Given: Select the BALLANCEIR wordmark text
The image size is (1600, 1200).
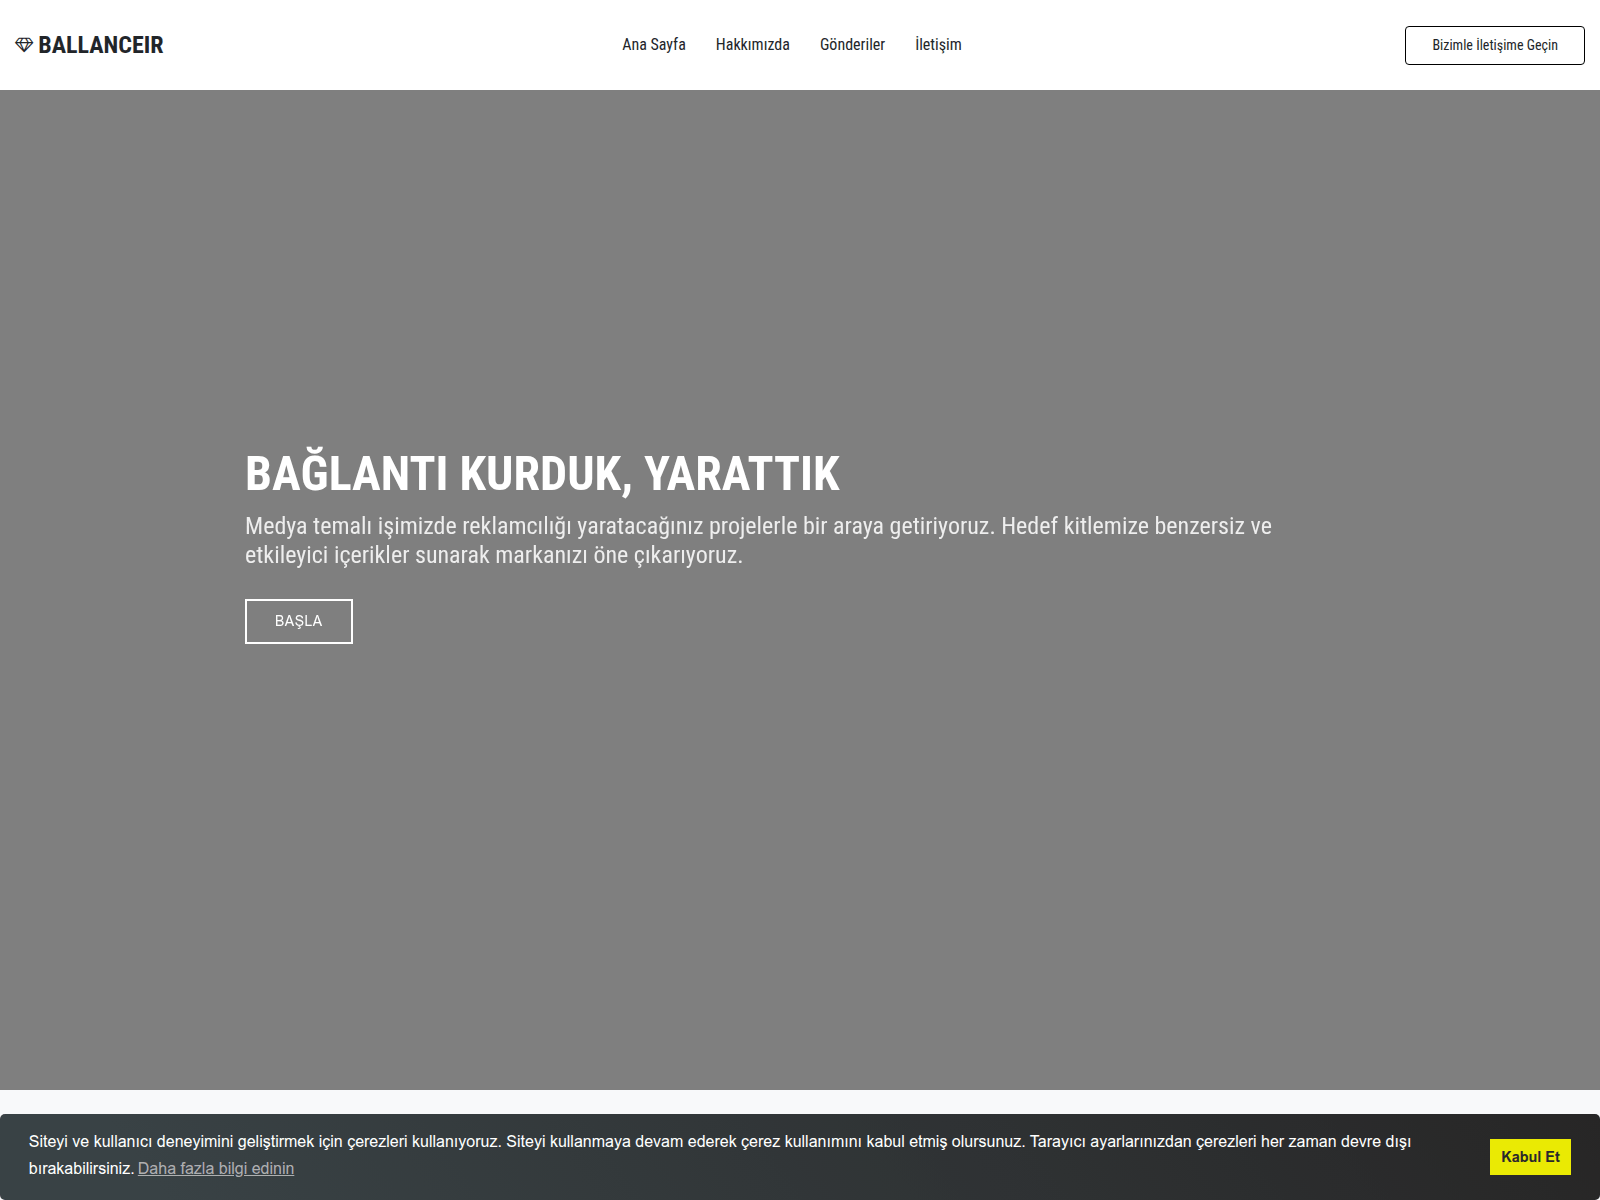Looking at the screenshot, I should tap(101, 44).
